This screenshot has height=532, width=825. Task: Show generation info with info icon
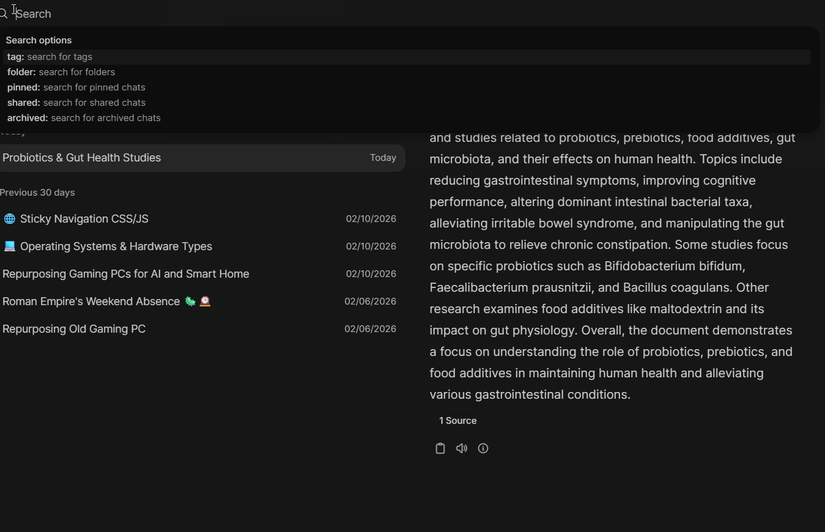[x=483, y=448]
